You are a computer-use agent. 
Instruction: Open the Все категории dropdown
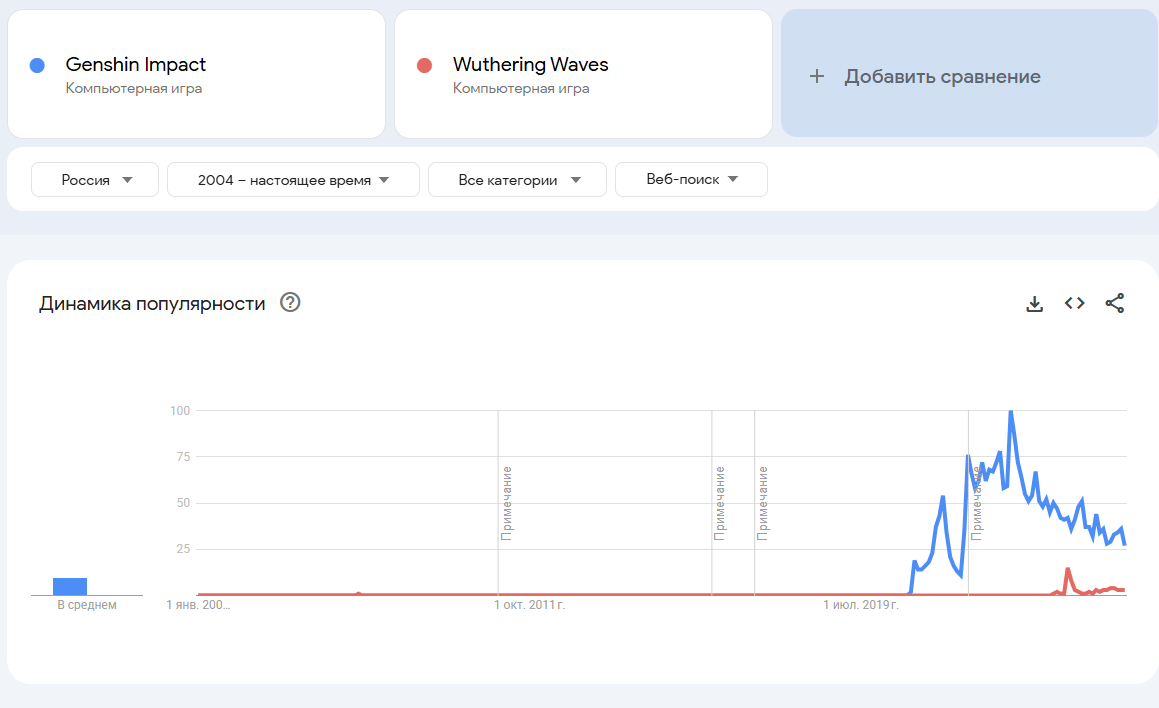click(517, 180)
